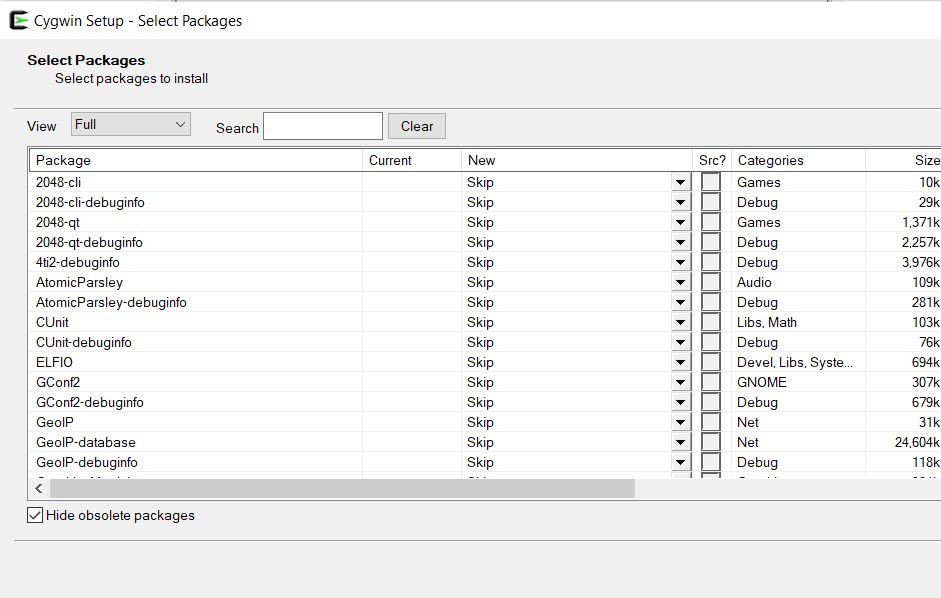Check the source box for 4ti2-debuginfo
941x598 pixels.
(x=711, y=262)
